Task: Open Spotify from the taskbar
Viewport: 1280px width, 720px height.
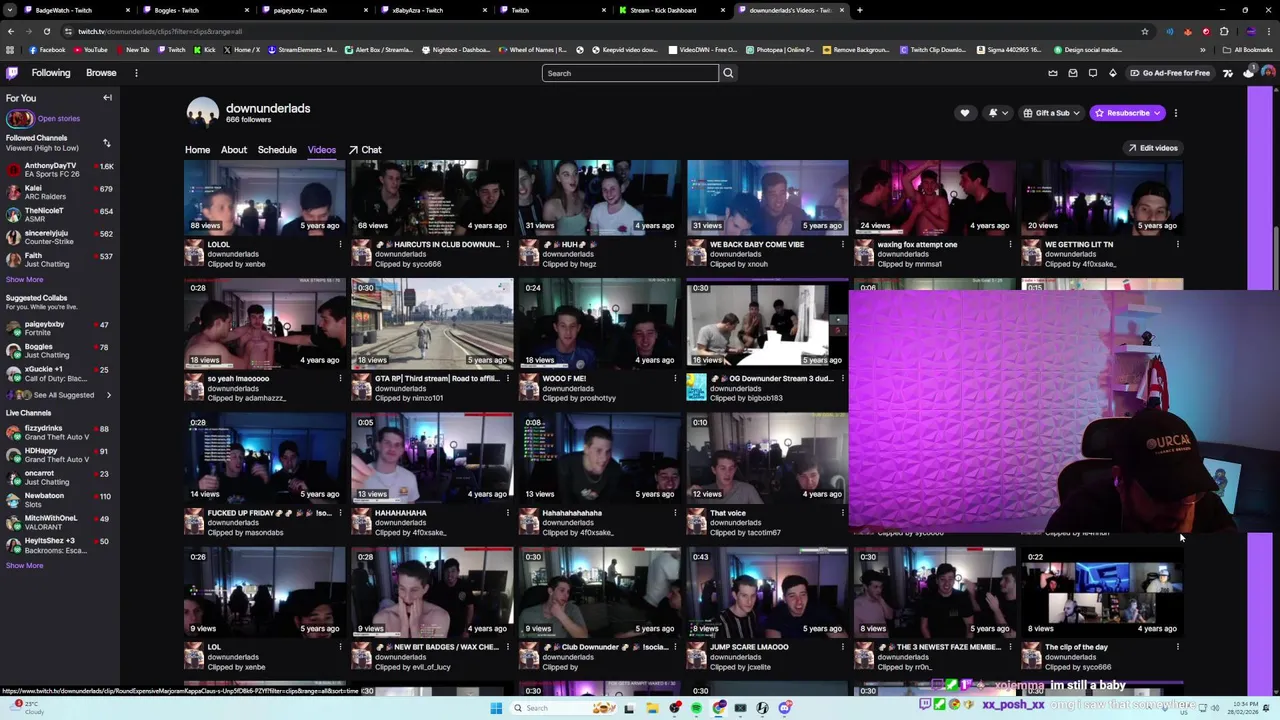Action: click(697, 708)
